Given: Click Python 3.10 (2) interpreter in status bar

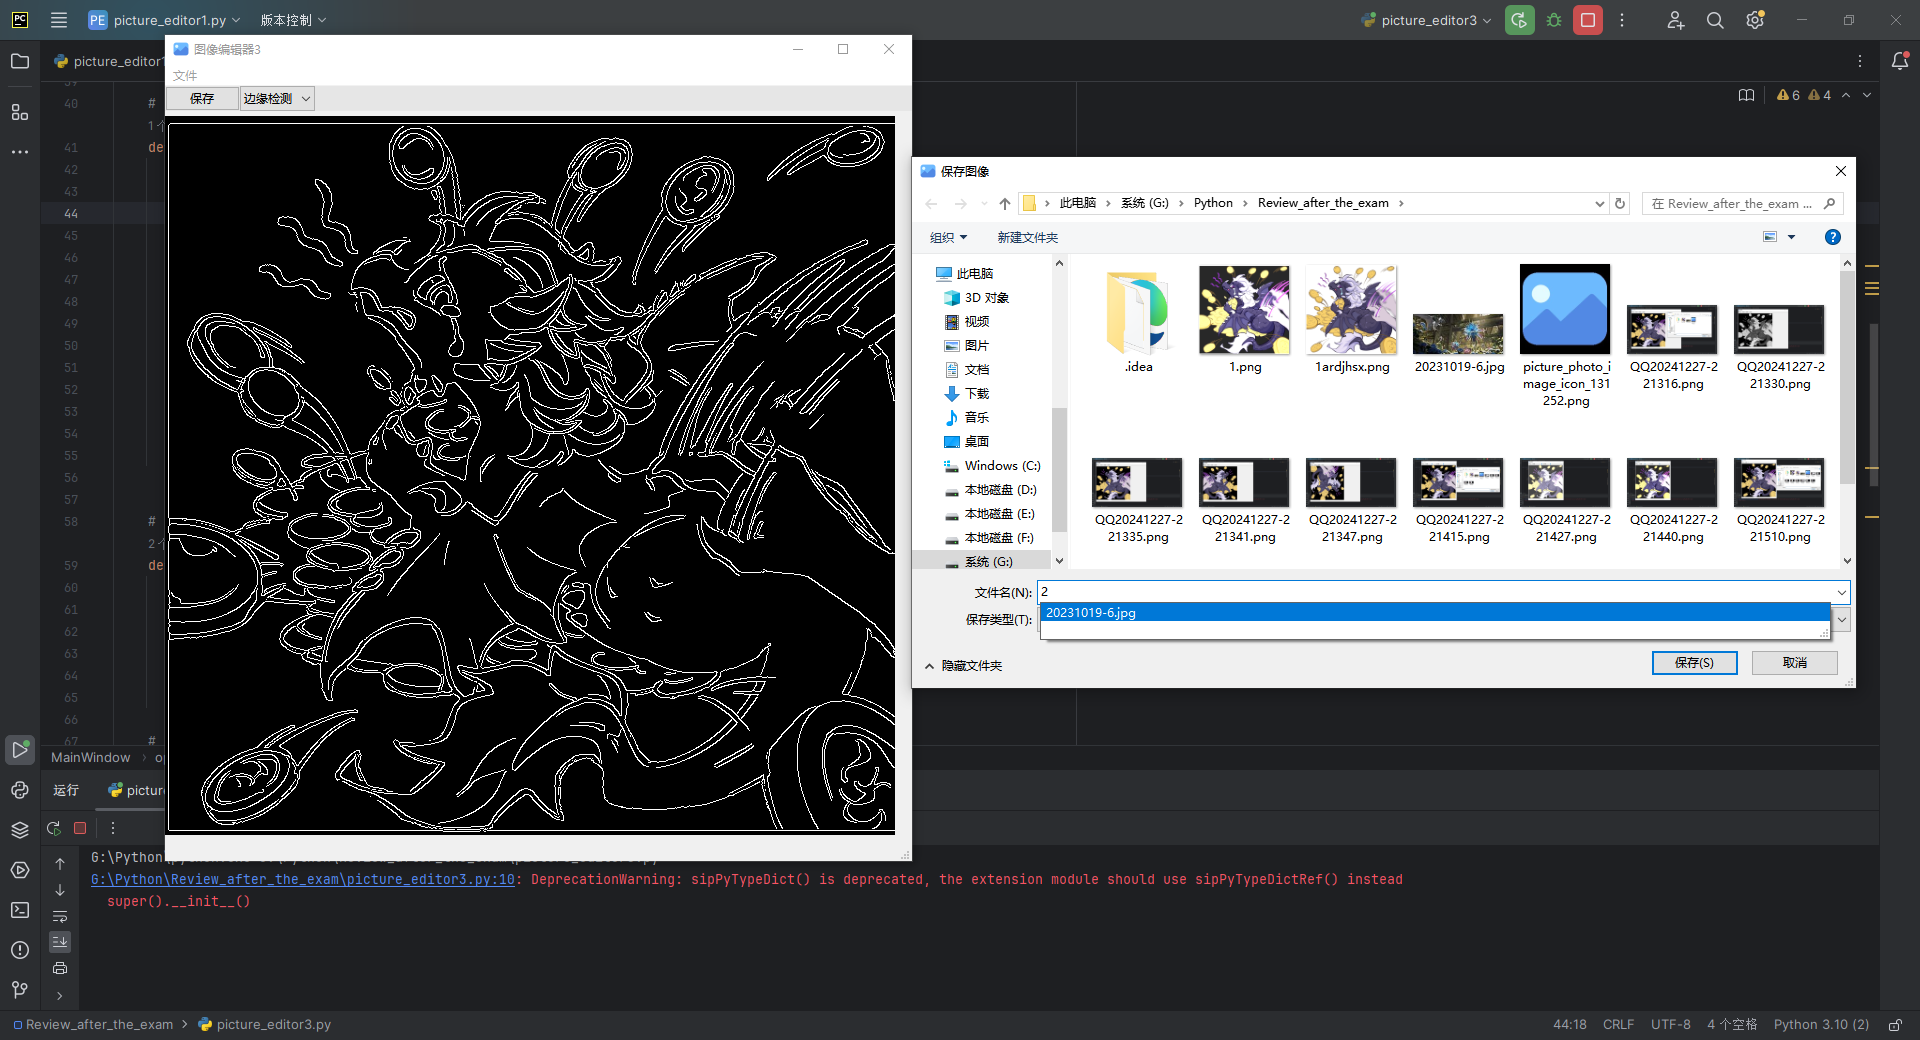Looking at the screenshot, I should click(x=1821, y=1025).
